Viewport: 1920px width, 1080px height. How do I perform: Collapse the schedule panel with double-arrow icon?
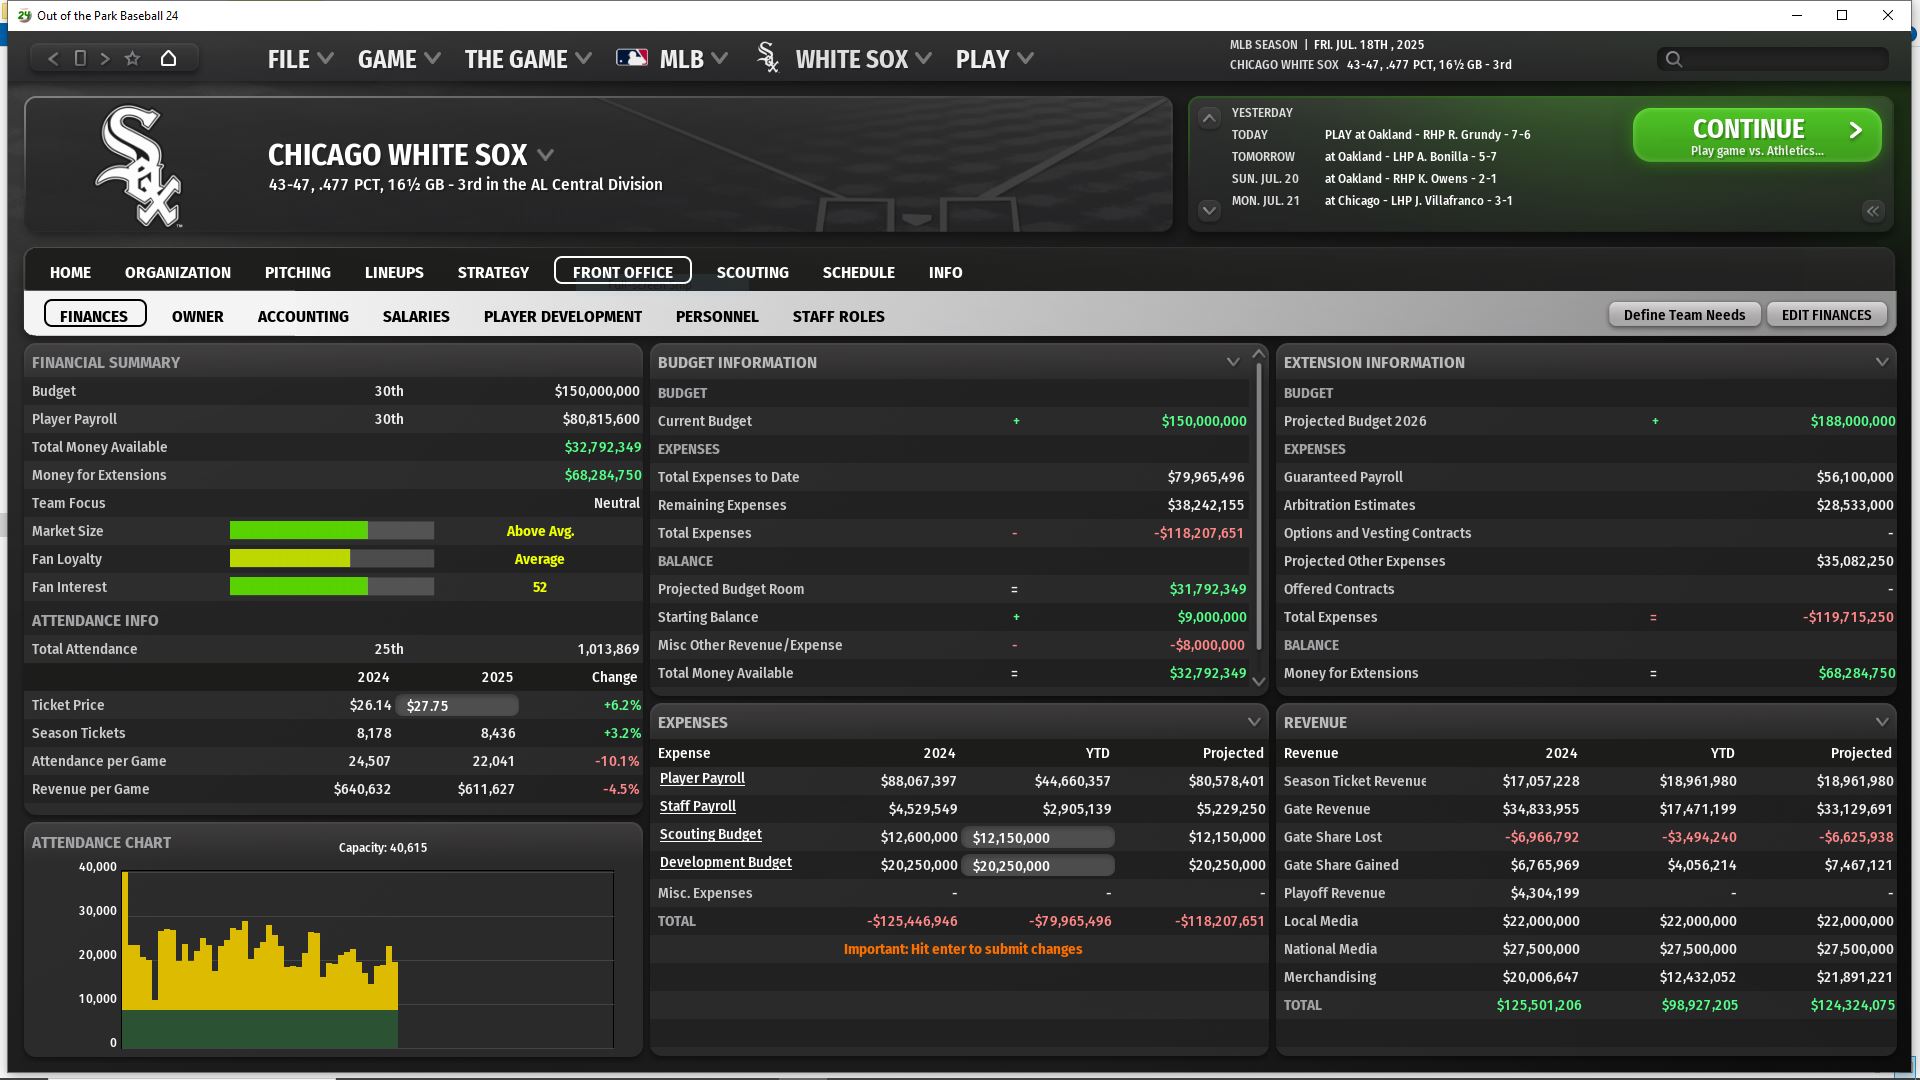coord(1872,211)
